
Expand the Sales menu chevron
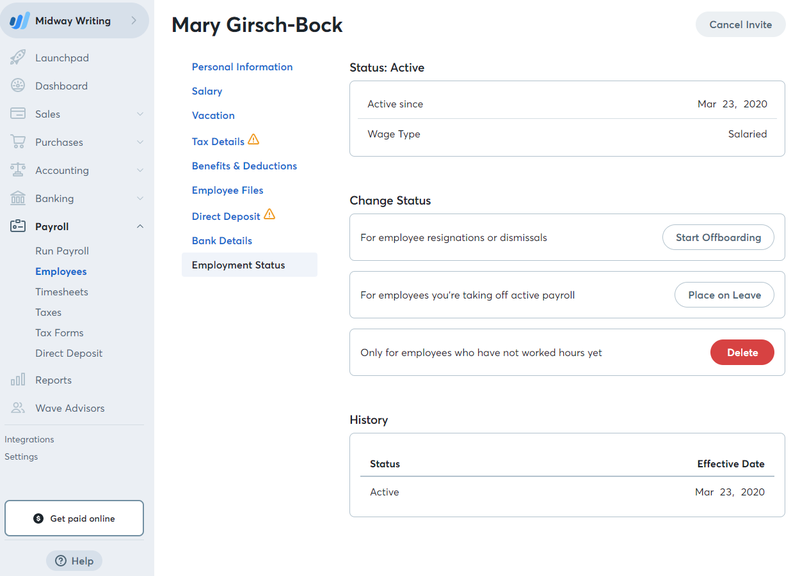pos(140,114)
